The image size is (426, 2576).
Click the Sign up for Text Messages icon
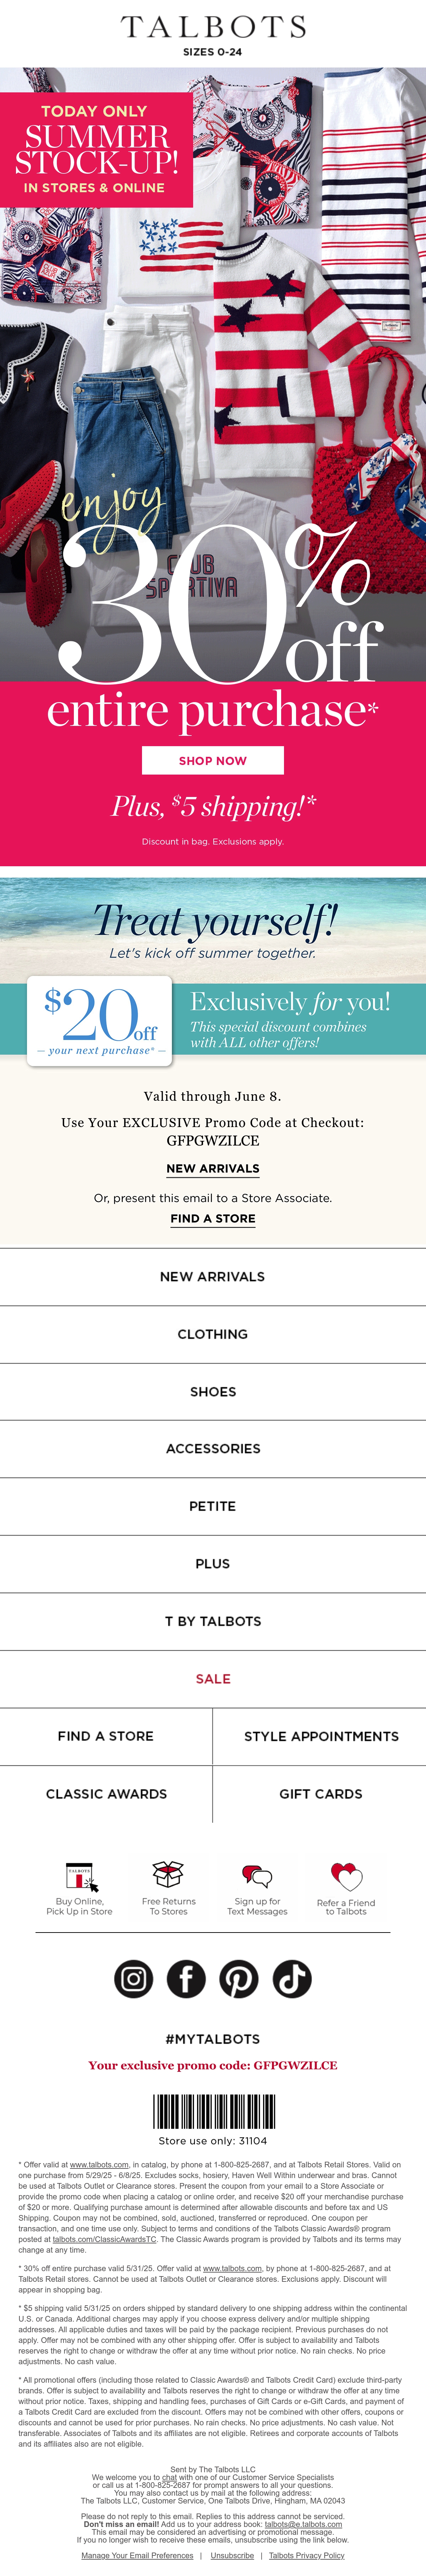click(x=257, y=1876)
